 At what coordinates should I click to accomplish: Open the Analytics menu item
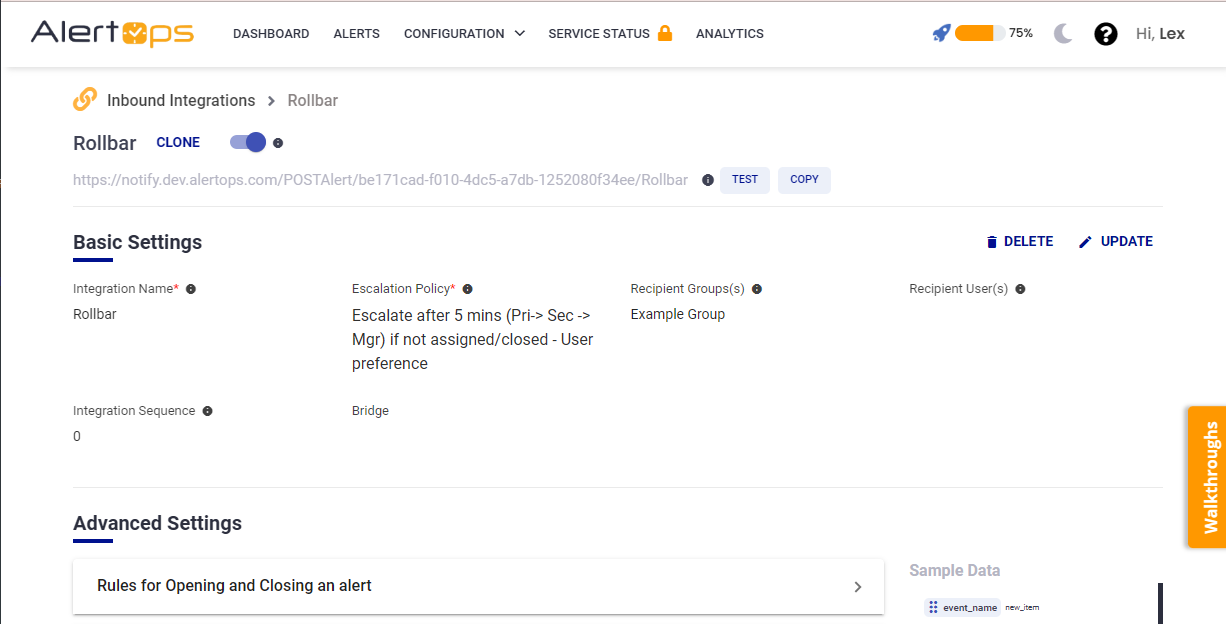tap(729, 34)
